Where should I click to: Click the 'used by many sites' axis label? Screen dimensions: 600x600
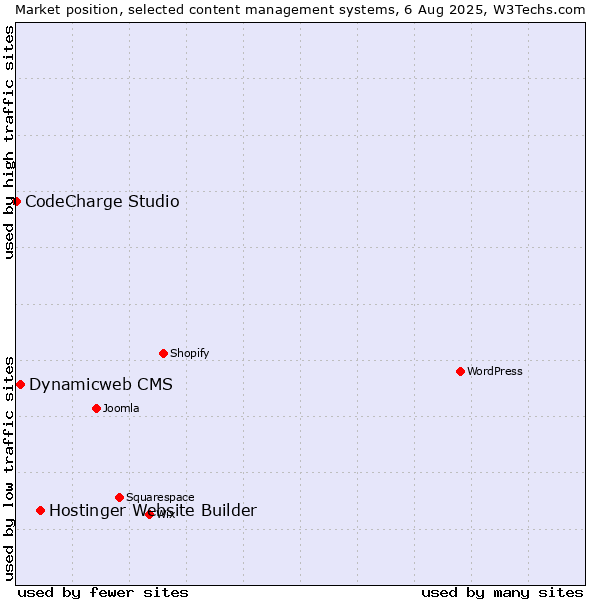point(502,593)
